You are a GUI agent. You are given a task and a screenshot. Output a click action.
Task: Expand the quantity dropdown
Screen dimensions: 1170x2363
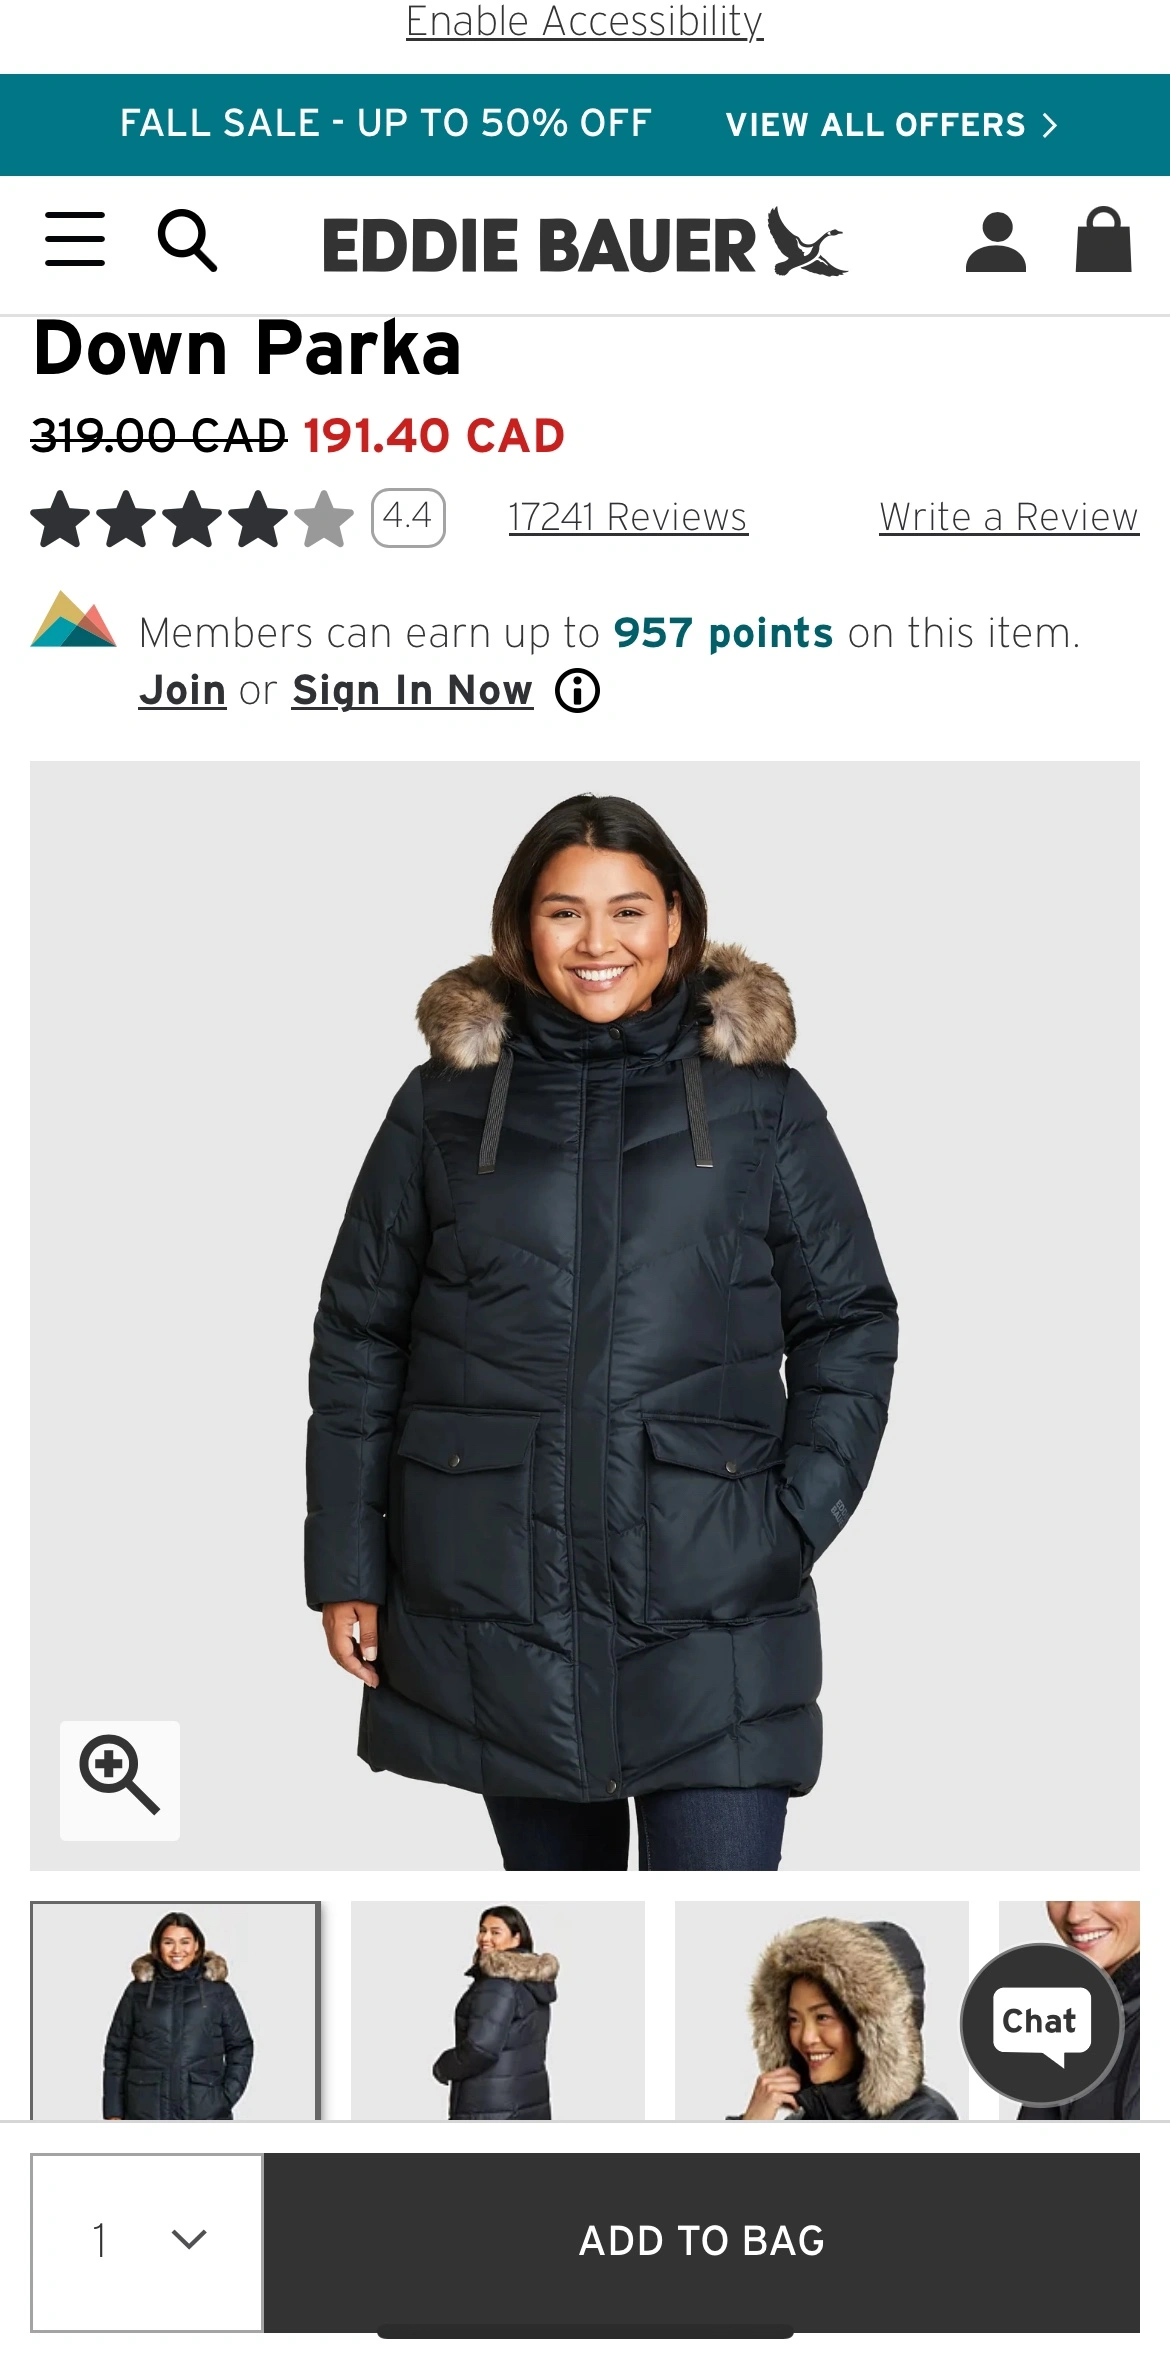click(x=147, y=2241)
